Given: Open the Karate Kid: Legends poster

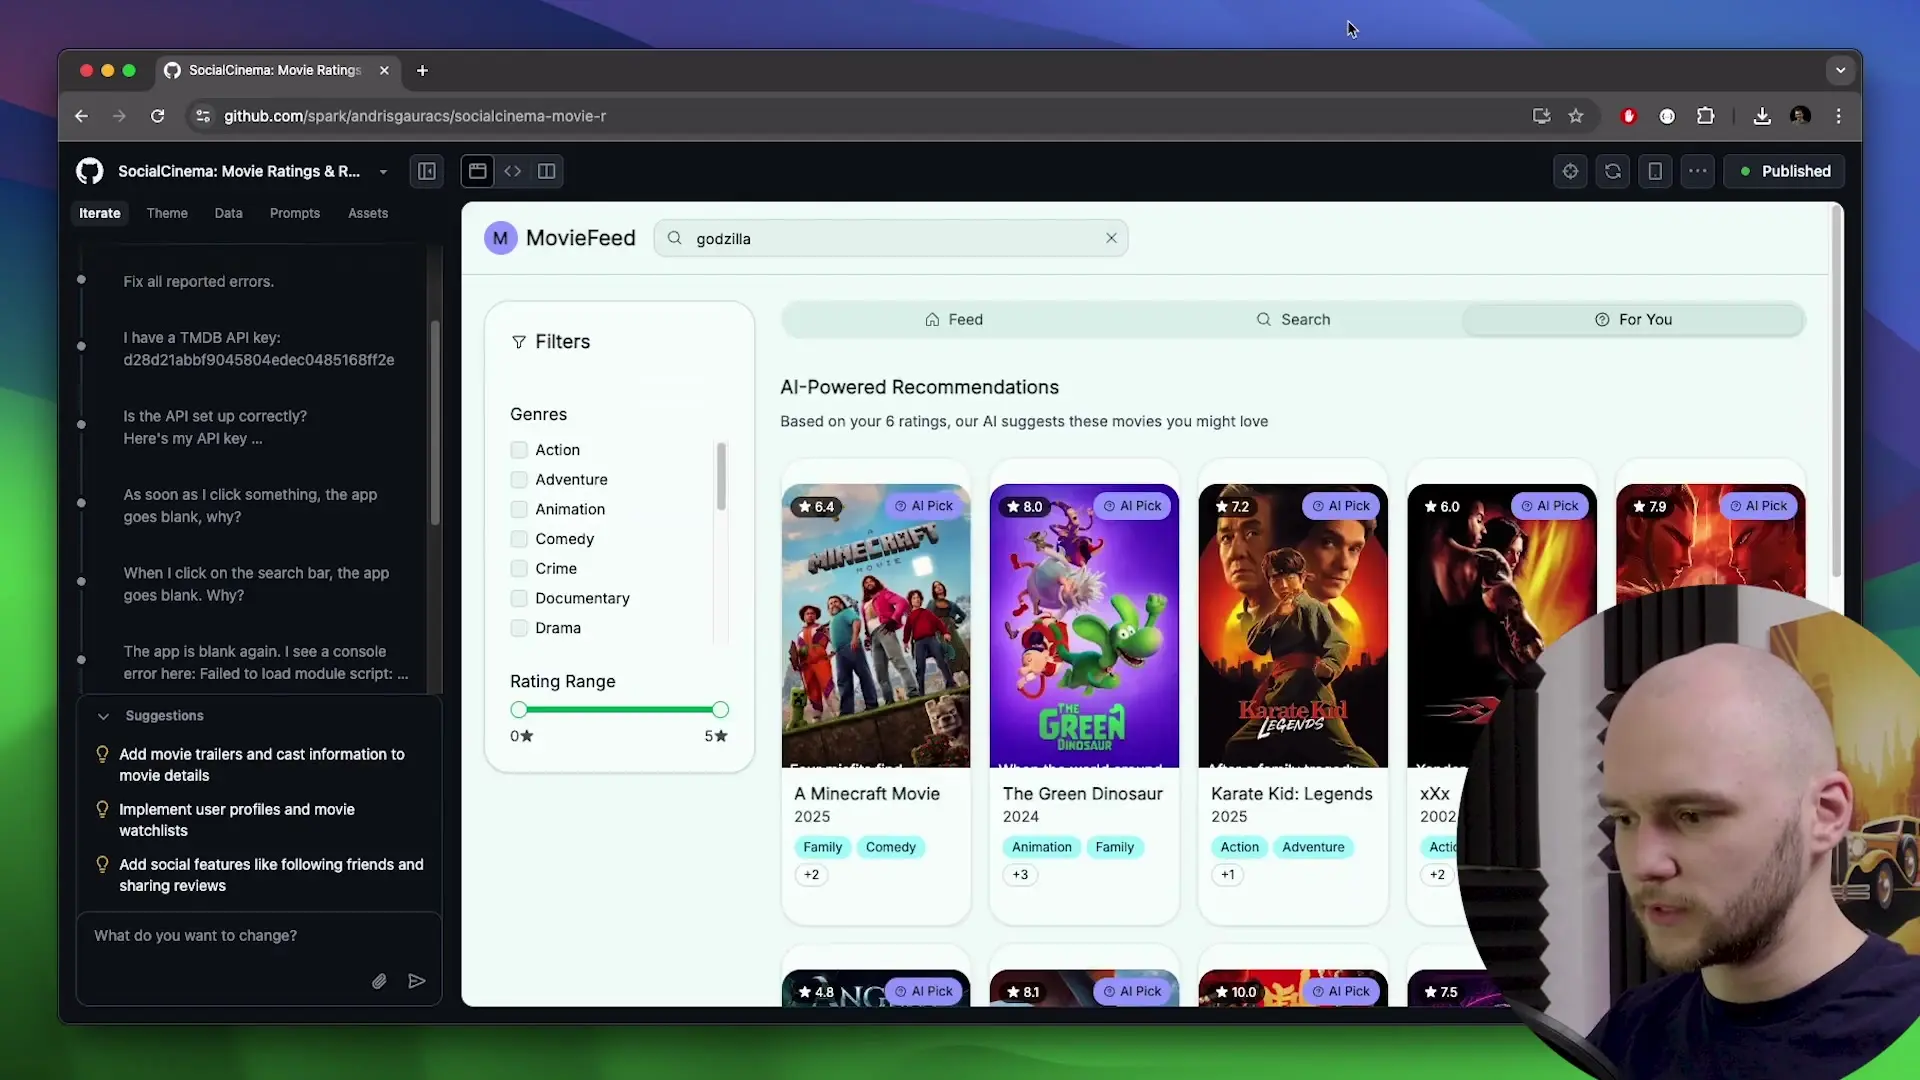Looking at the screenshot, I should click(x=1293, y=626).
